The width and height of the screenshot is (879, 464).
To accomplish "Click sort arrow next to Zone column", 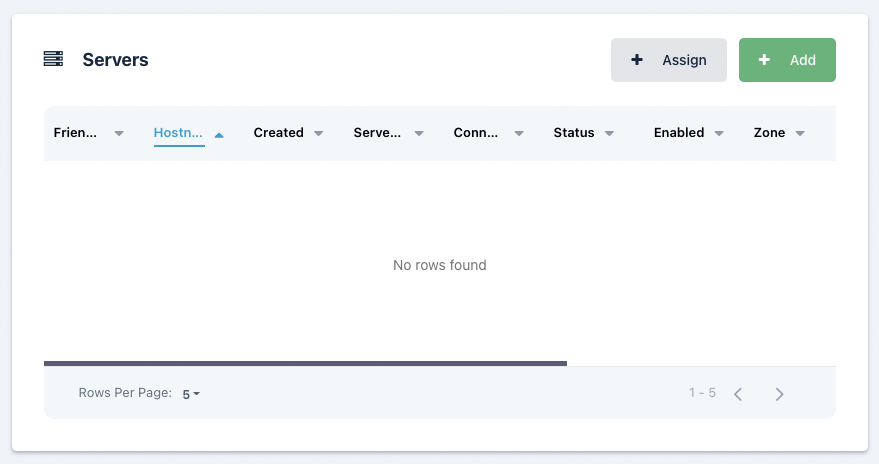I will tap(800, 133).
